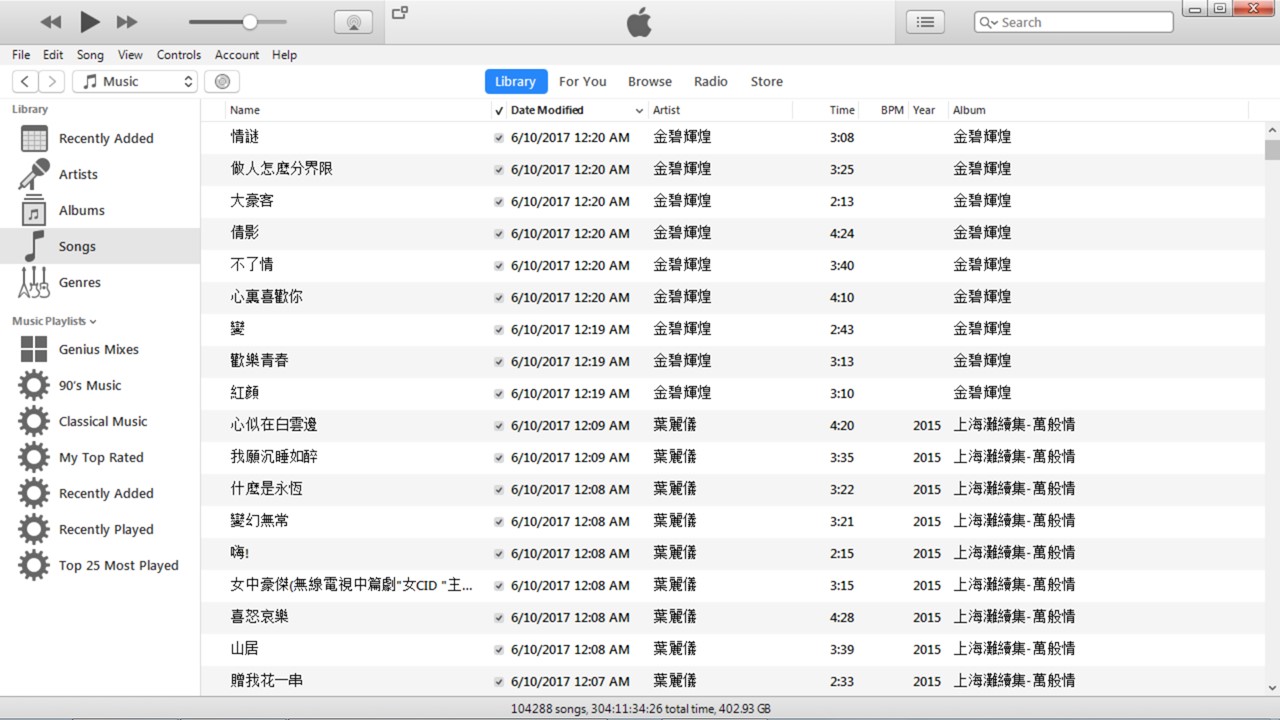Sort songs by Year column

pos(924,111)
